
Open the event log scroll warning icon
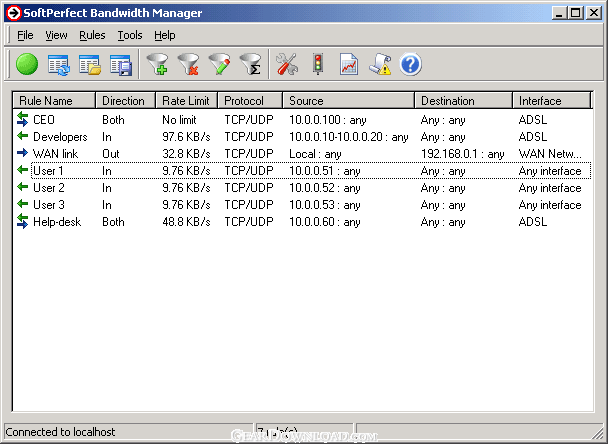380,64
